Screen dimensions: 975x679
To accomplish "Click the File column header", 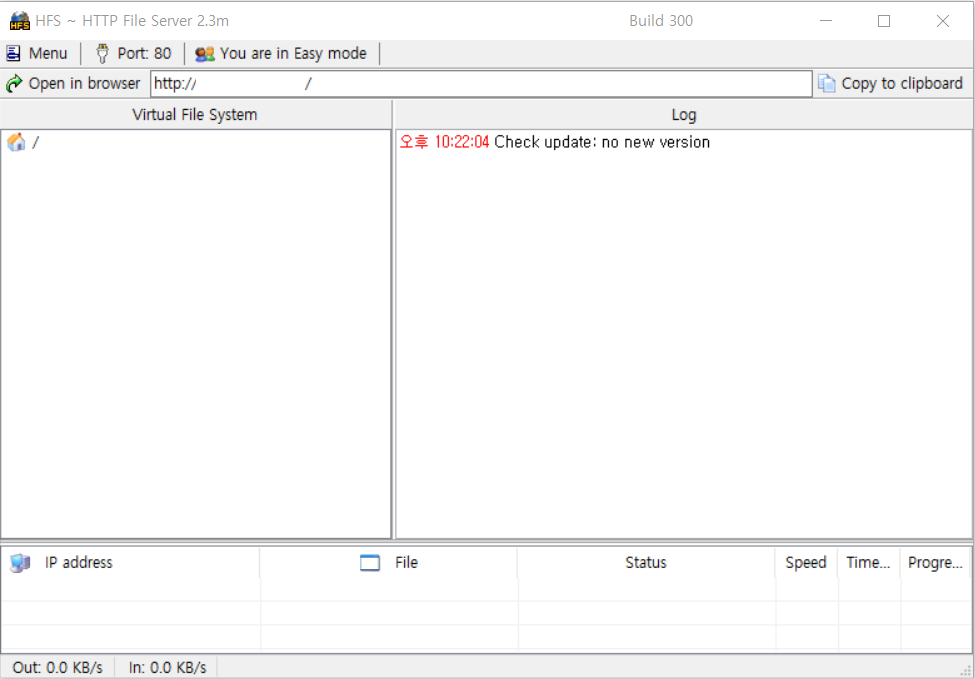I will tap(389, 563).
